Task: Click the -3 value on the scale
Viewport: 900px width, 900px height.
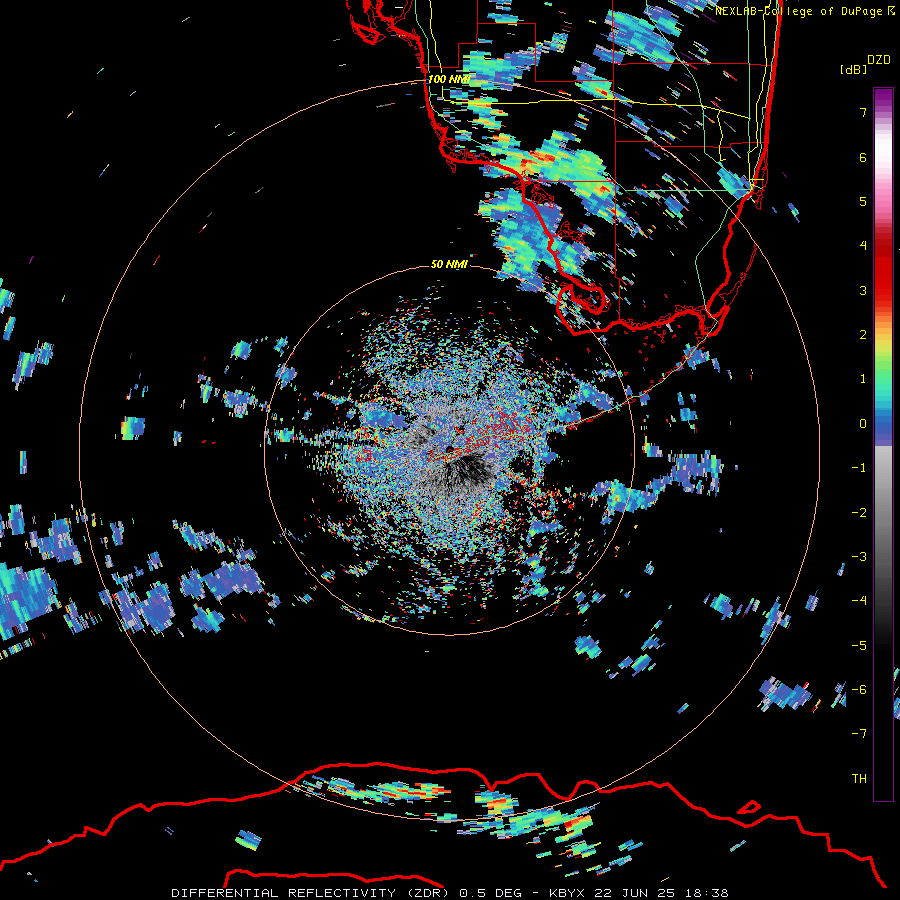Action: (x=859, y=557)
